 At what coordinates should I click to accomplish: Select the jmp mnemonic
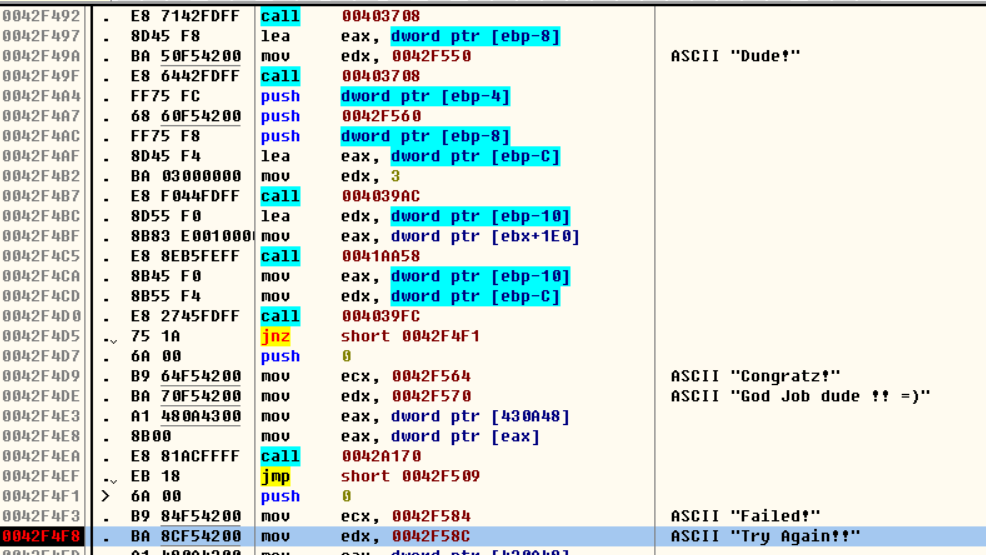(x=275, y=476)
